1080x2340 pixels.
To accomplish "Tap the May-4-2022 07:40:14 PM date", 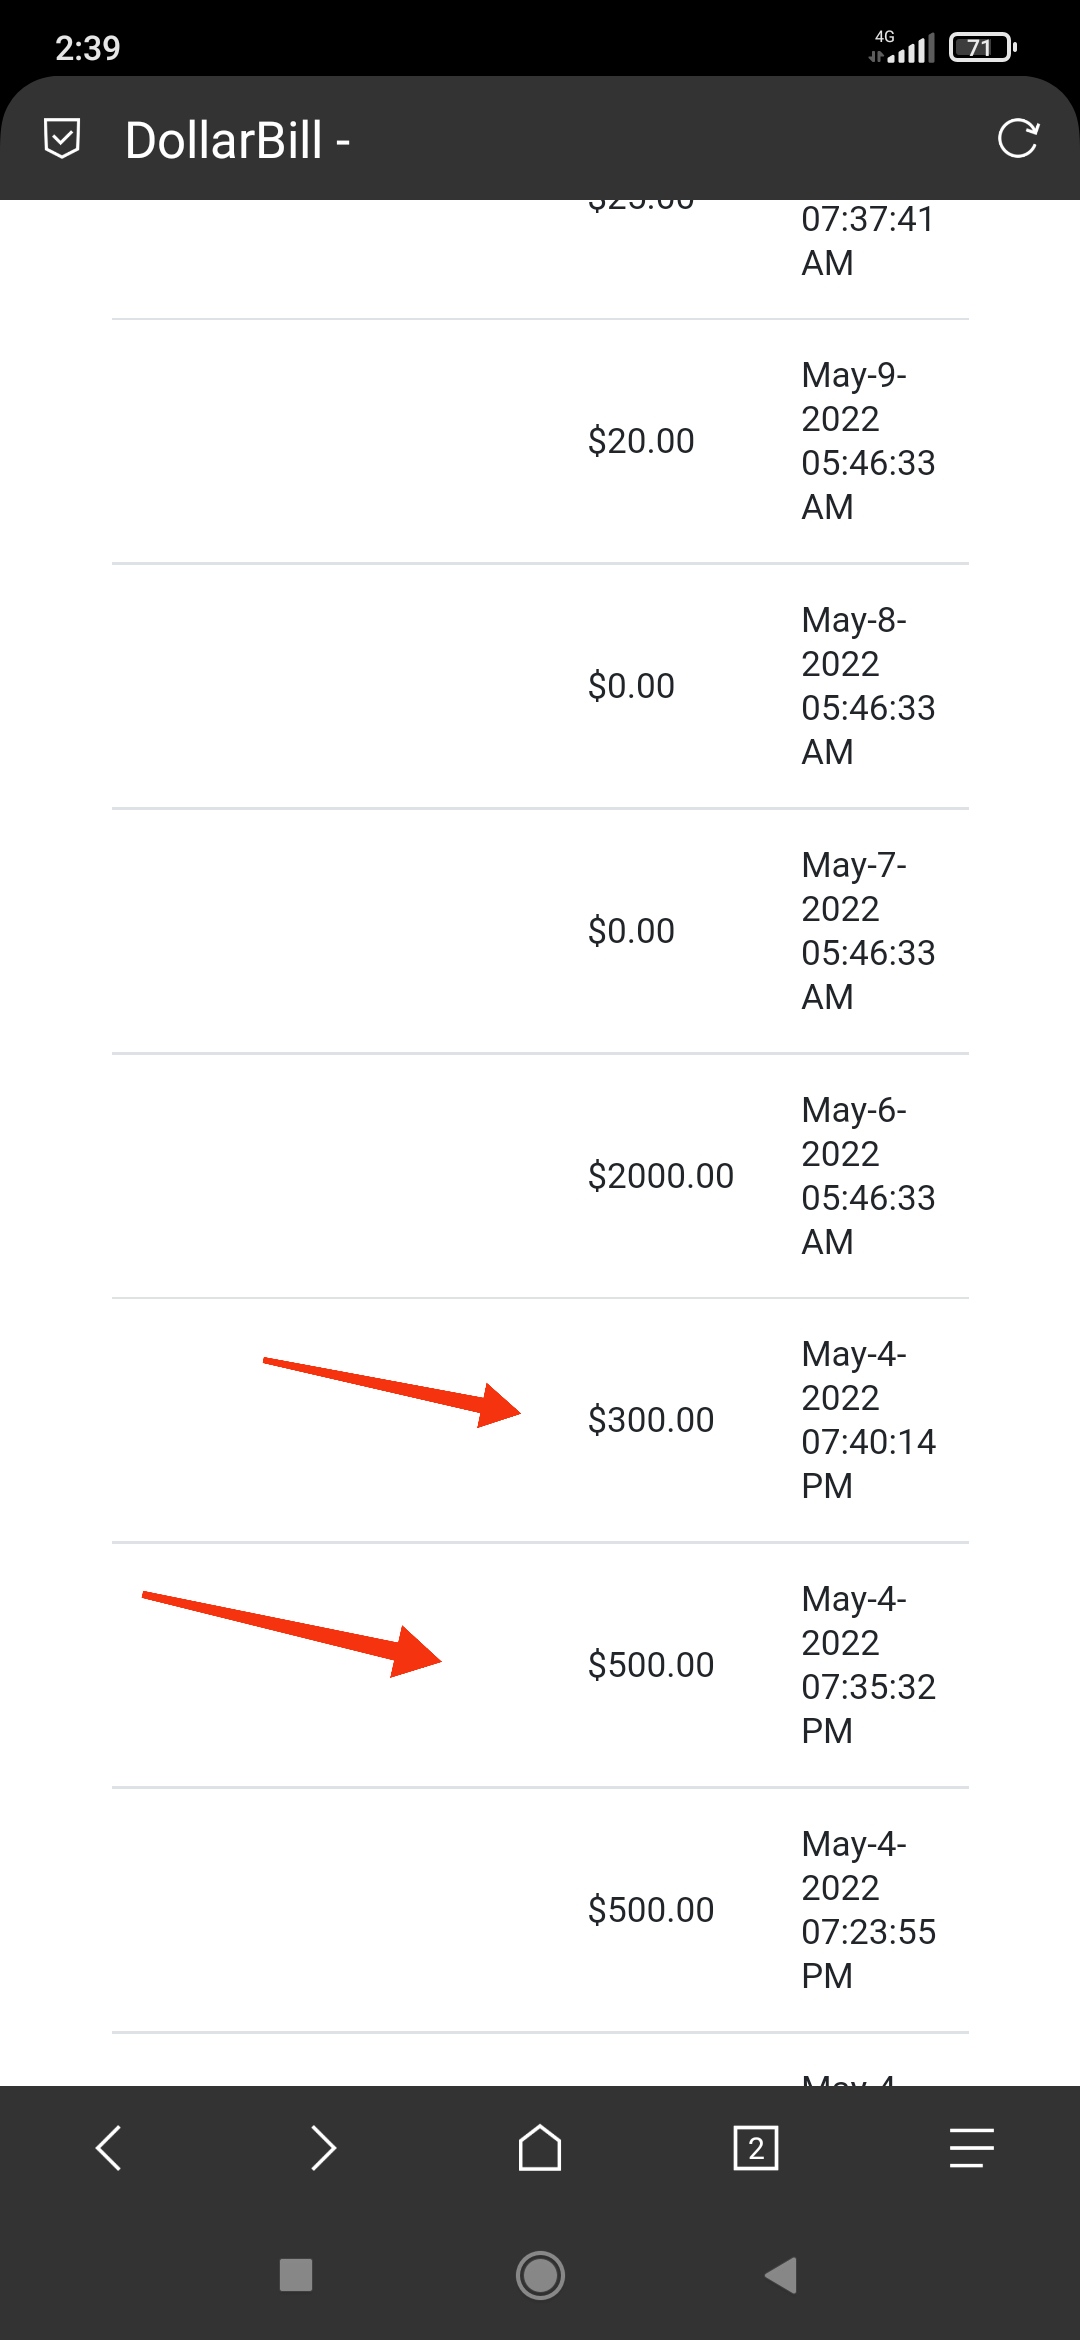I will pyautogui.click(x=866, y=1420).
